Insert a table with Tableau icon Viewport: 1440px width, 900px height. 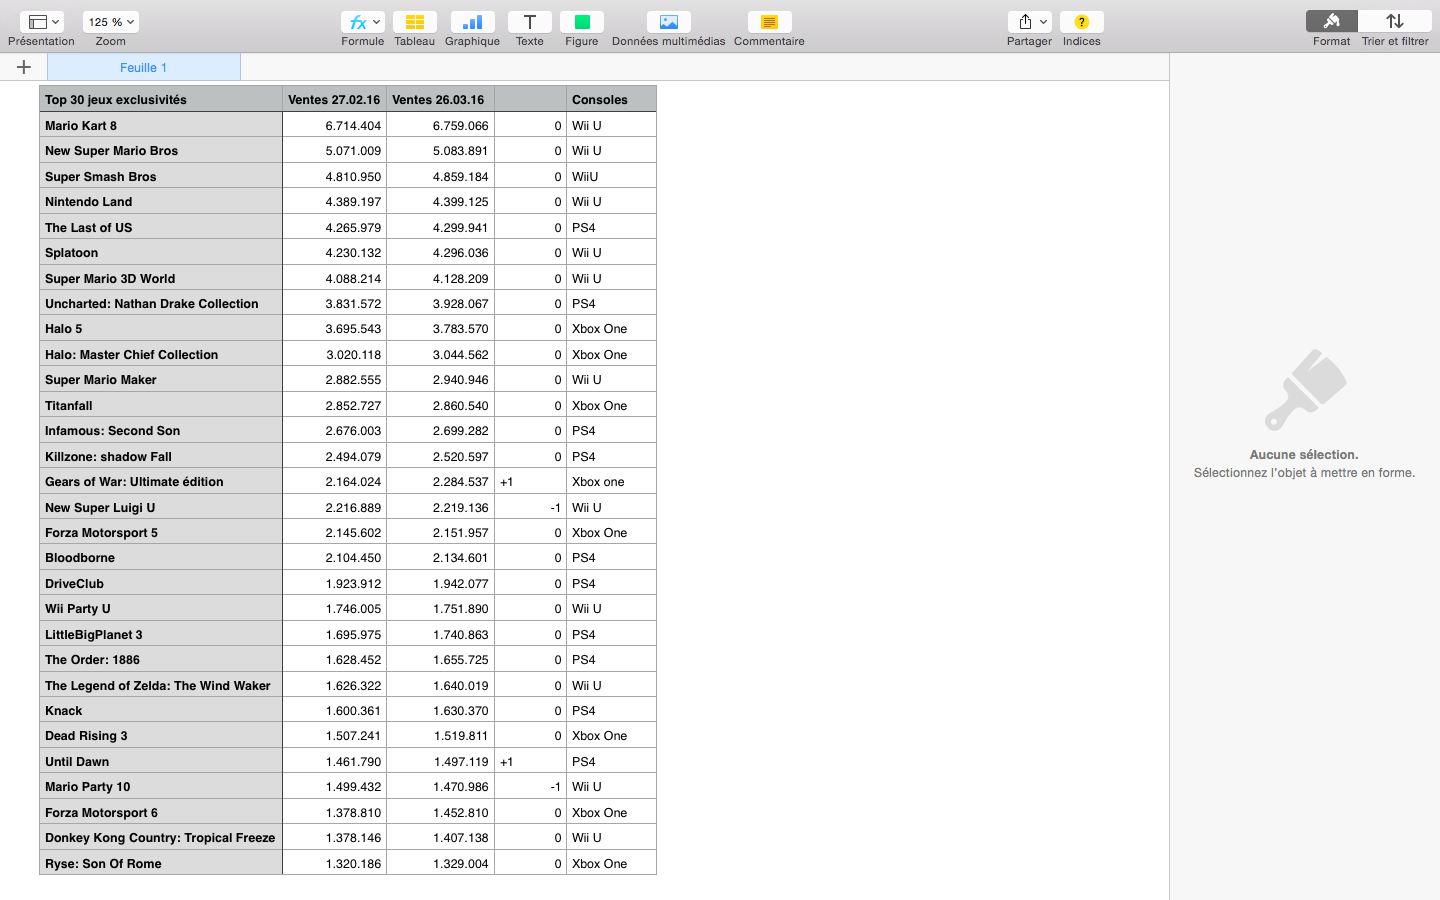coord(414,22)
